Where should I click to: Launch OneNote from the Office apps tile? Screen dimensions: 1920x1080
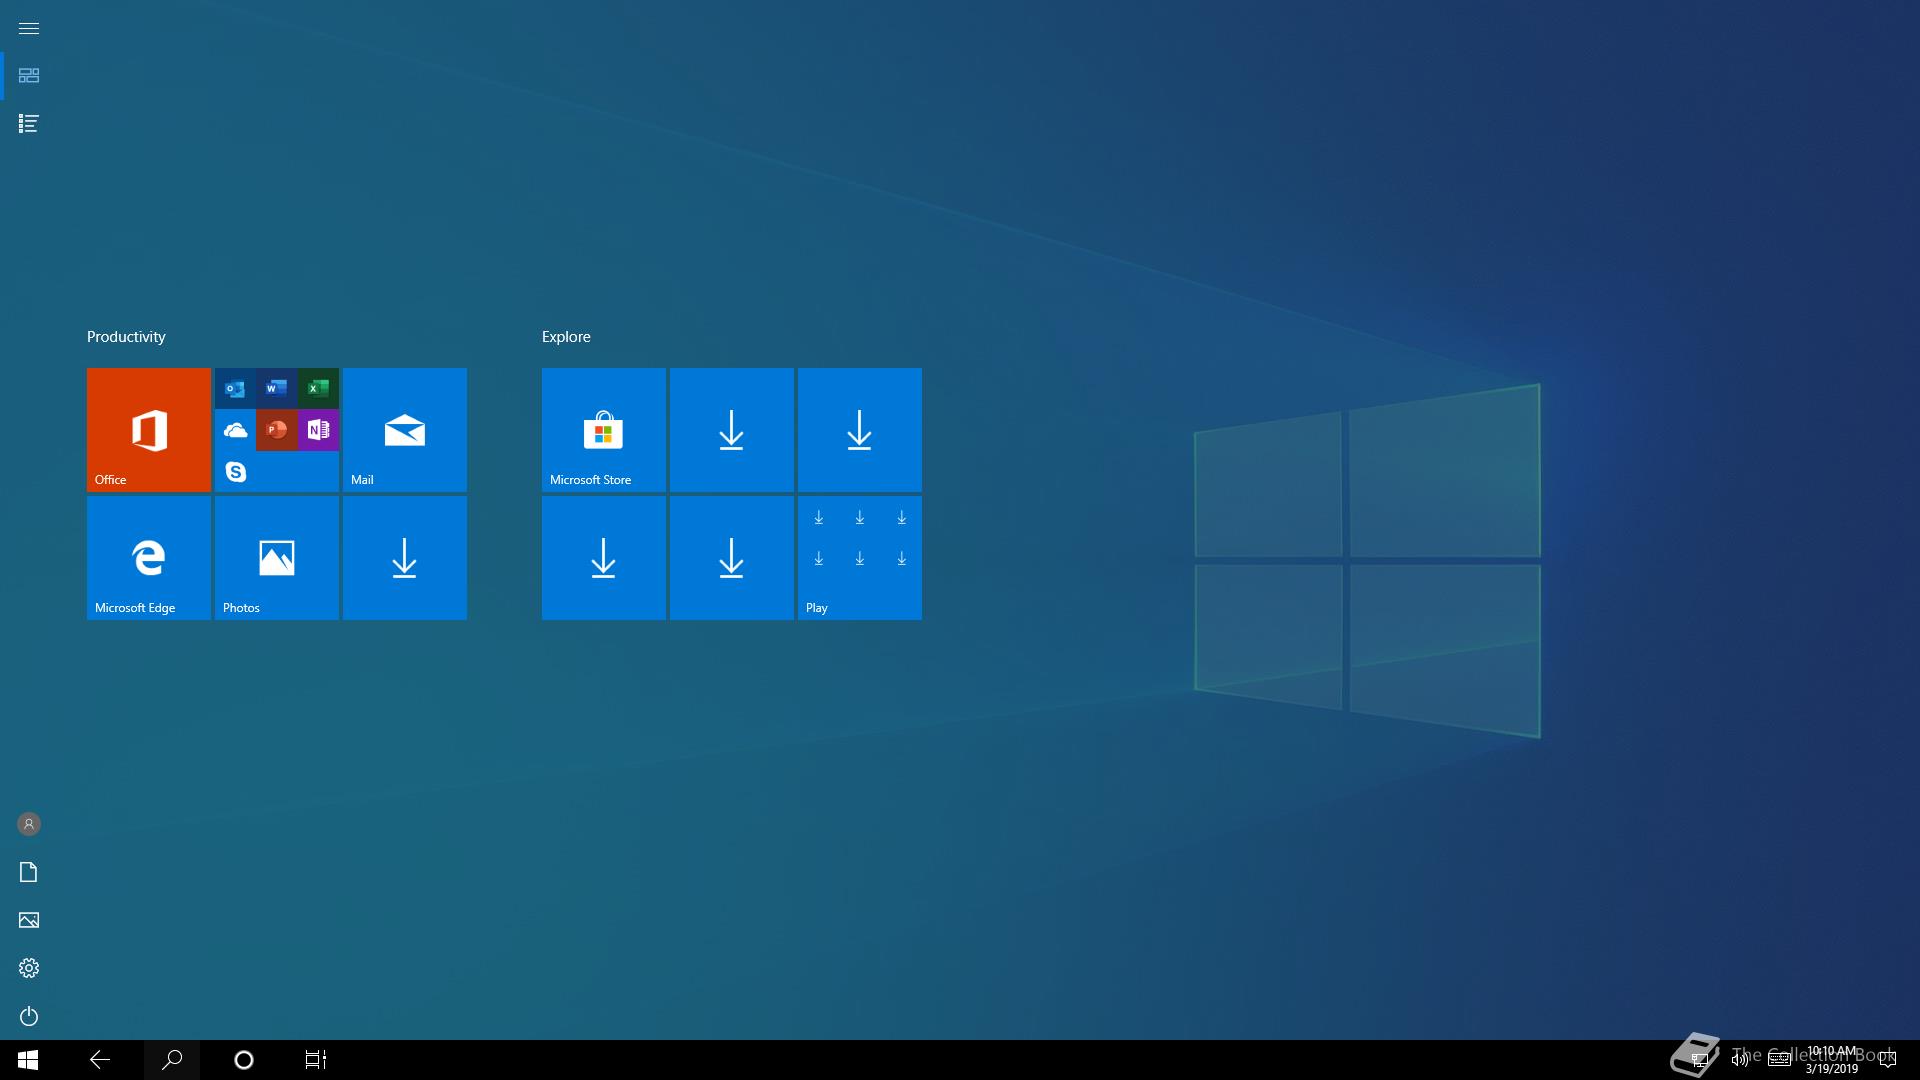[318, 430]
